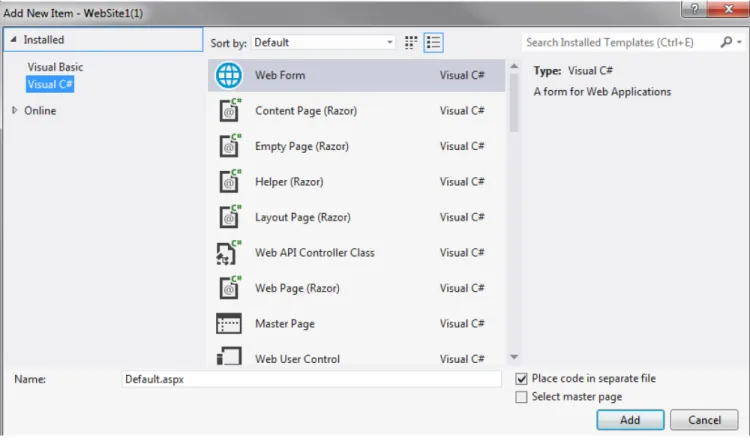Select the 'Web Page (Razor)' text
The image size is (750, 441).
pyautogui.click(x=297, y=288)
